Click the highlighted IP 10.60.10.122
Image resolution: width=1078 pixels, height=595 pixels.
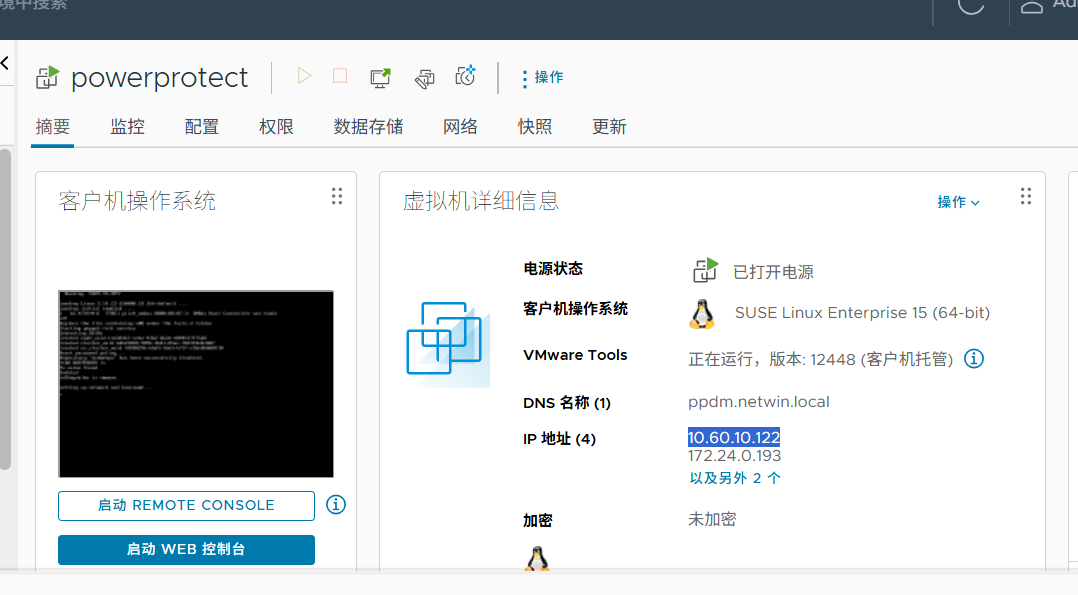pos(734,437)
